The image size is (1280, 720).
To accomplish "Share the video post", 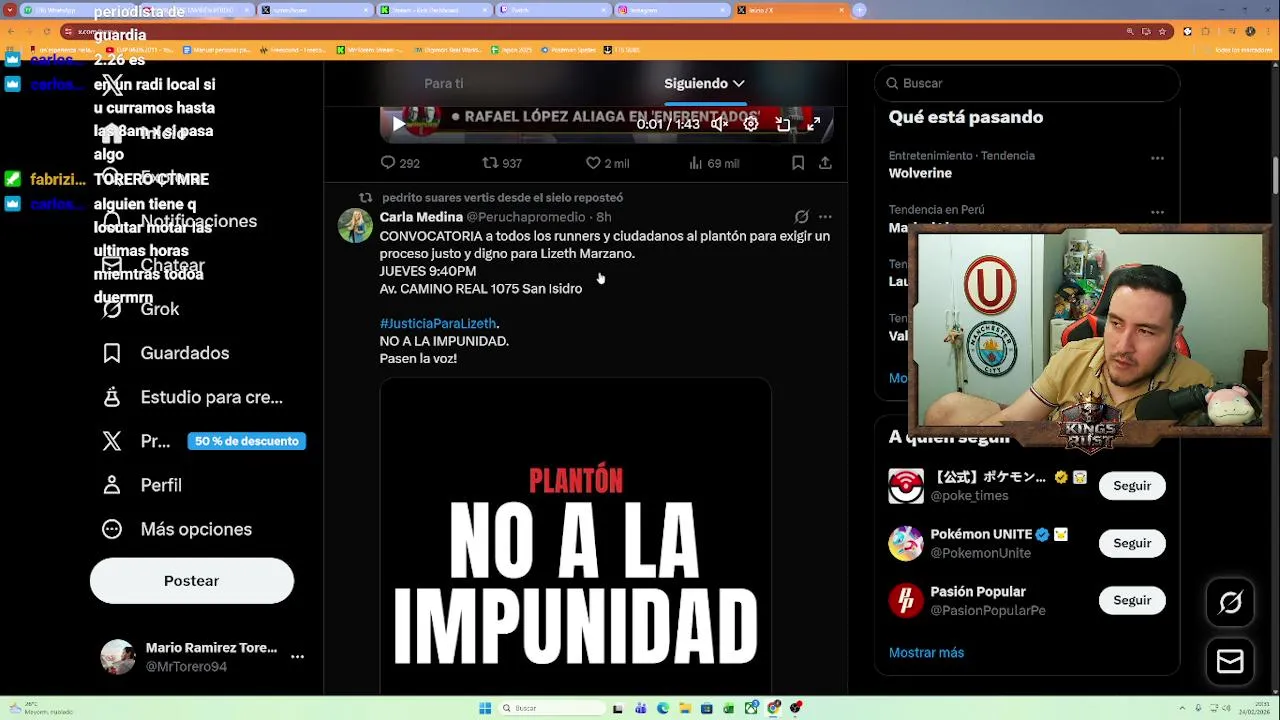I will pyautogui.click(x=825, y=163).
